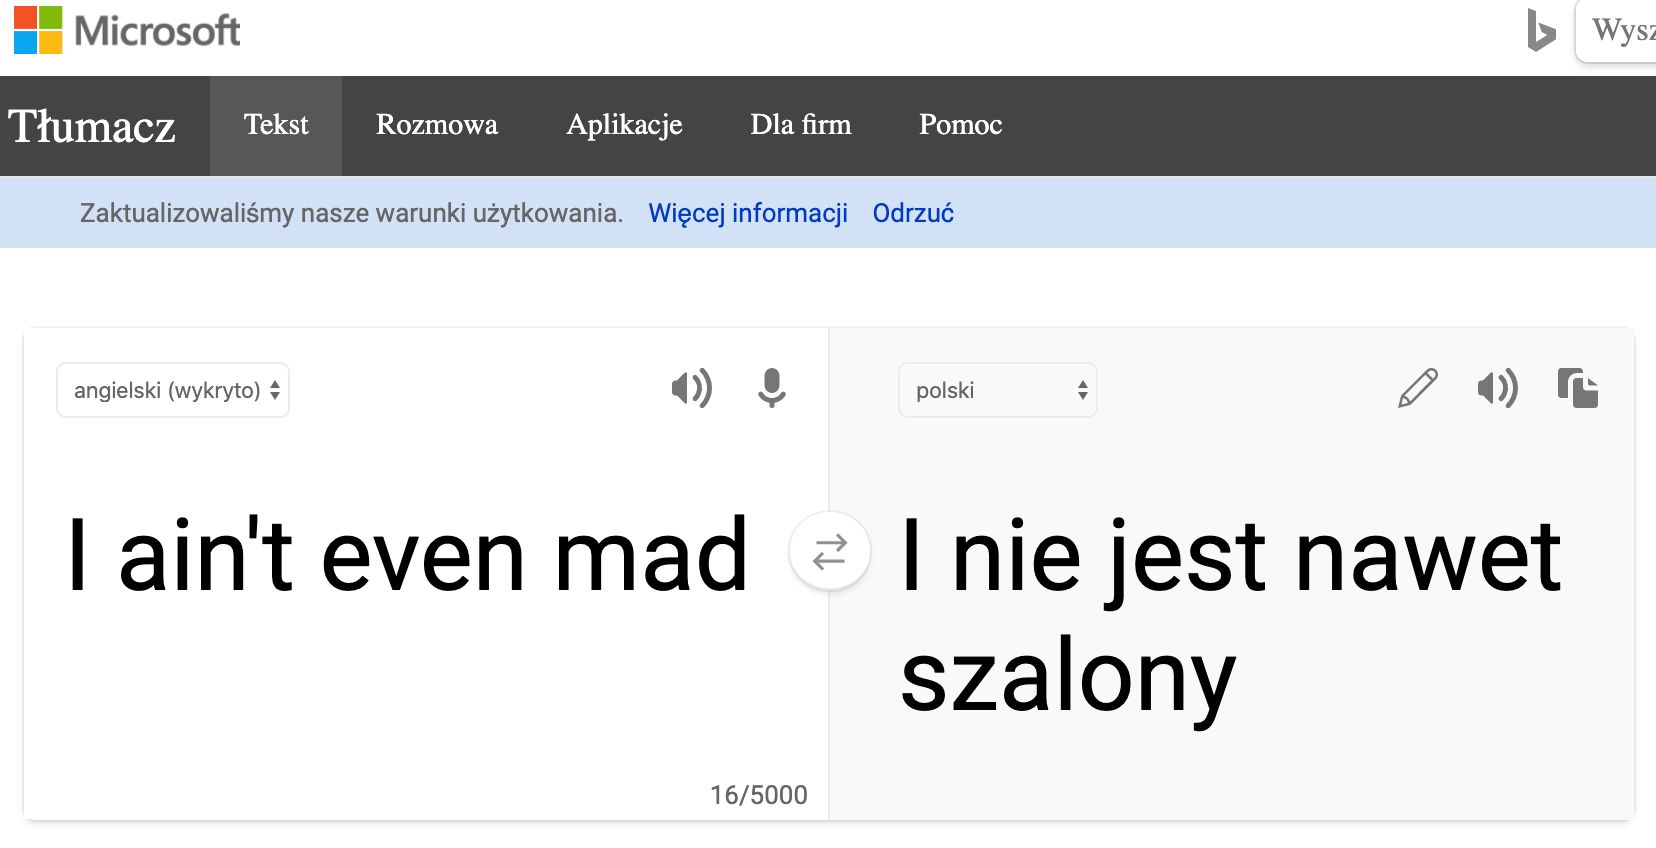Open Bing search via the Bing icon

[x=1540, y=32]
